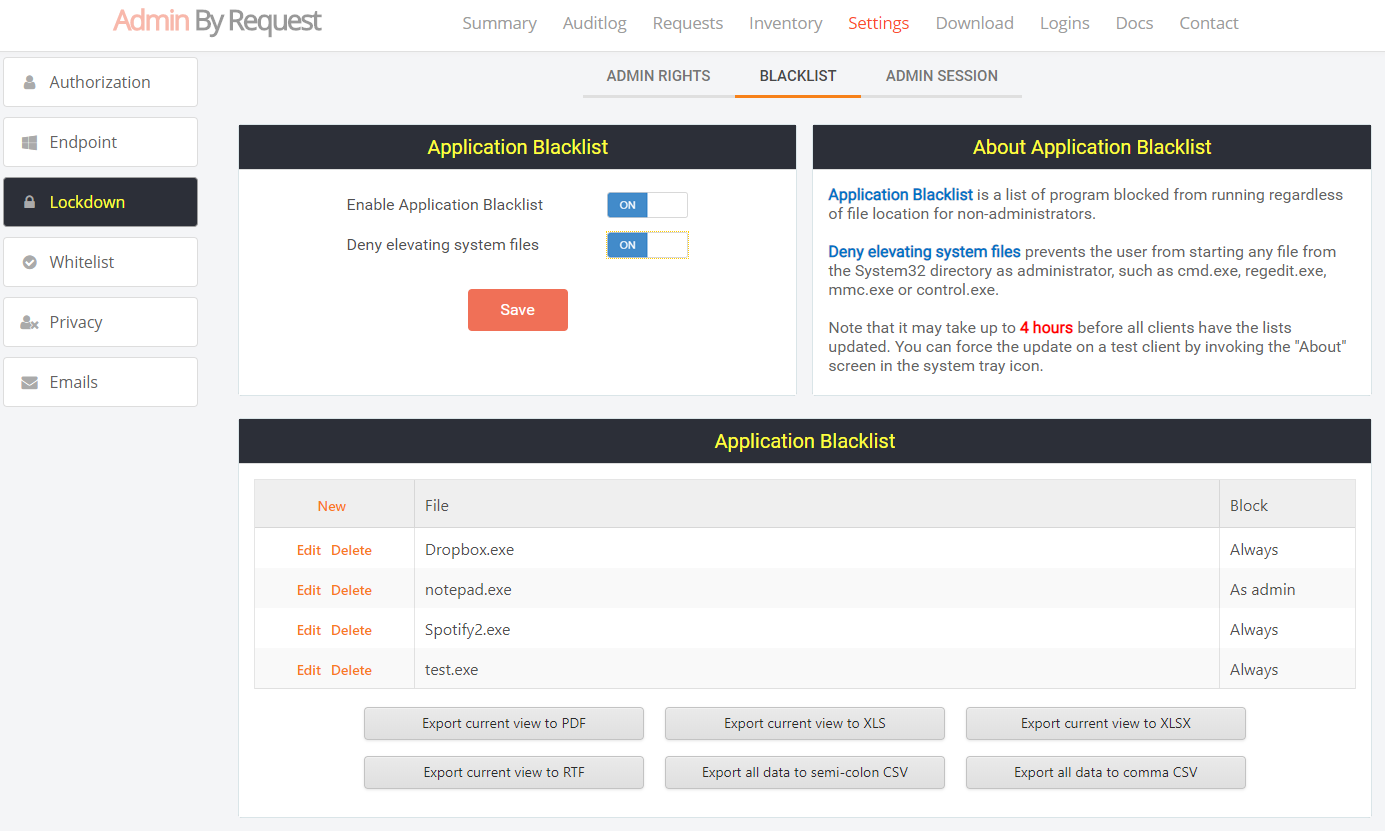Viewport: 1385px width, 831px height.
Task: Edit the Dropbox.exe blacklist entry
Action: coord(308,550)
